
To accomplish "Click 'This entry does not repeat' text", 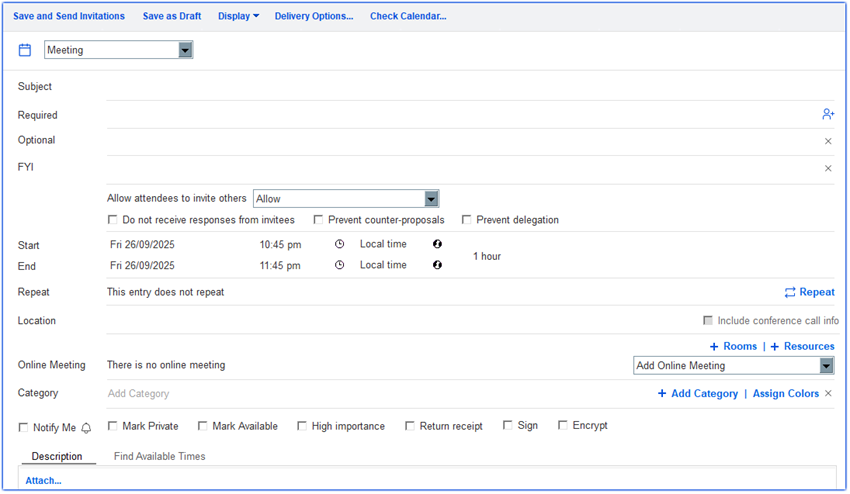I will (165, 292).
